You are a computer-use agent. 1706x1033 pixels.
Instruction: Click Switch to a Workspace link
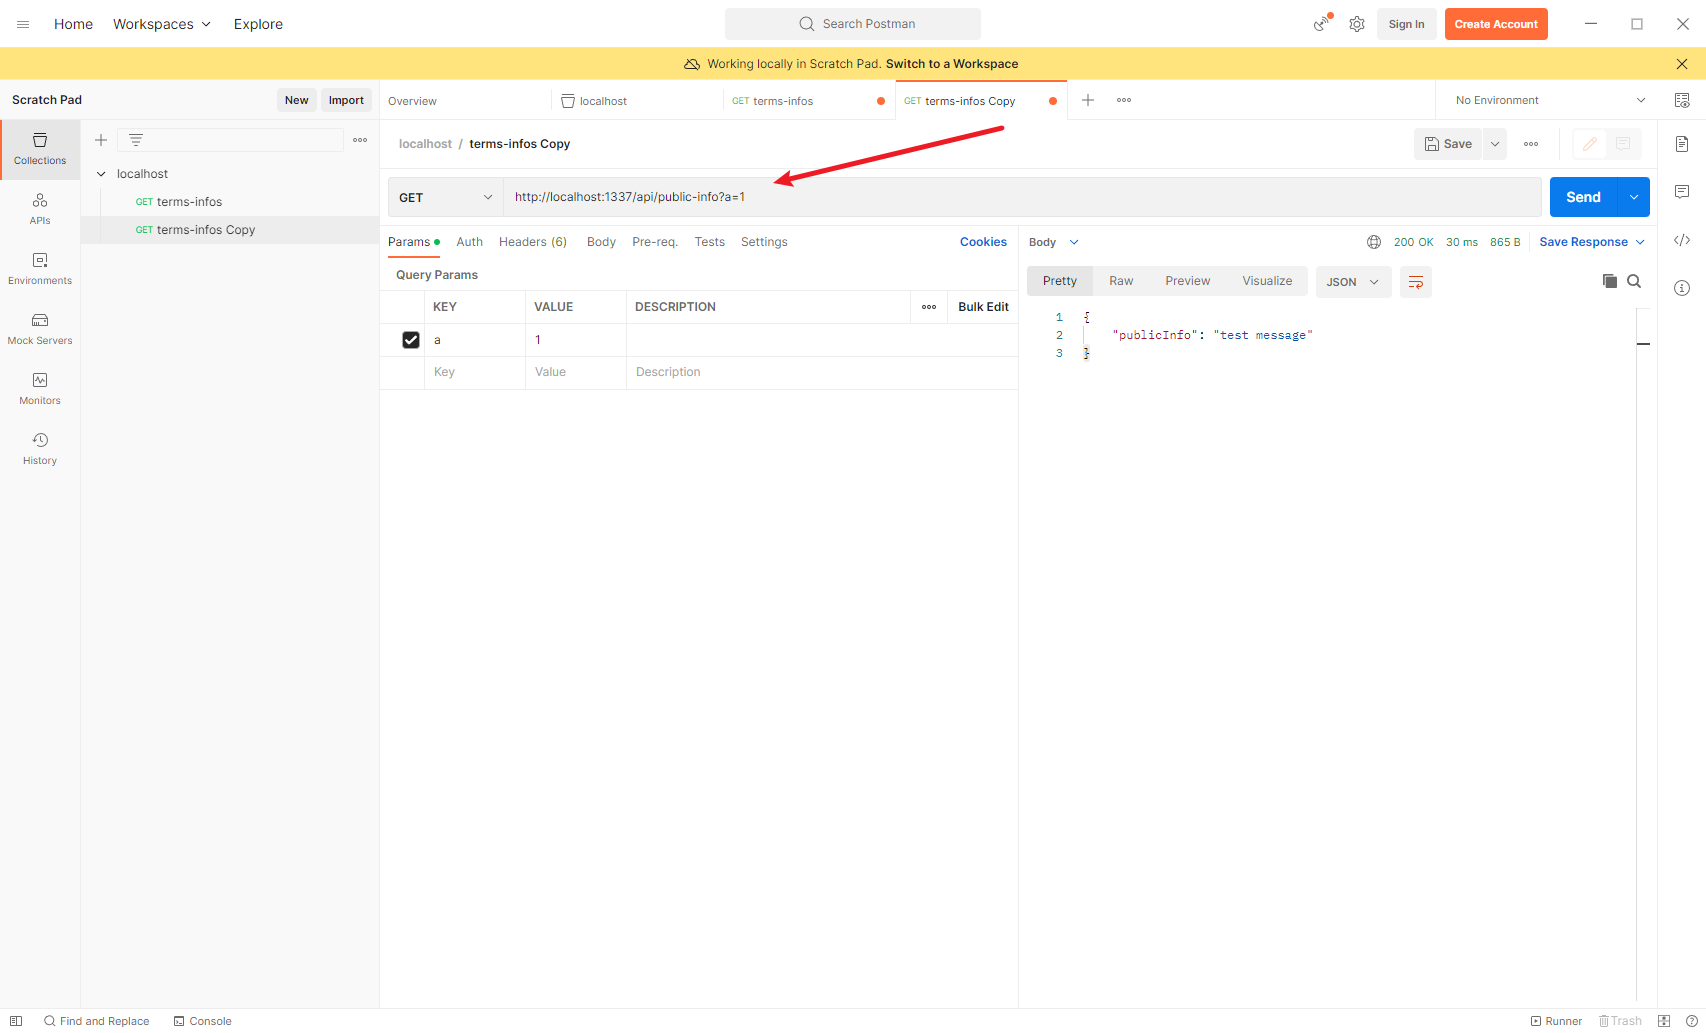click(952, 64)
